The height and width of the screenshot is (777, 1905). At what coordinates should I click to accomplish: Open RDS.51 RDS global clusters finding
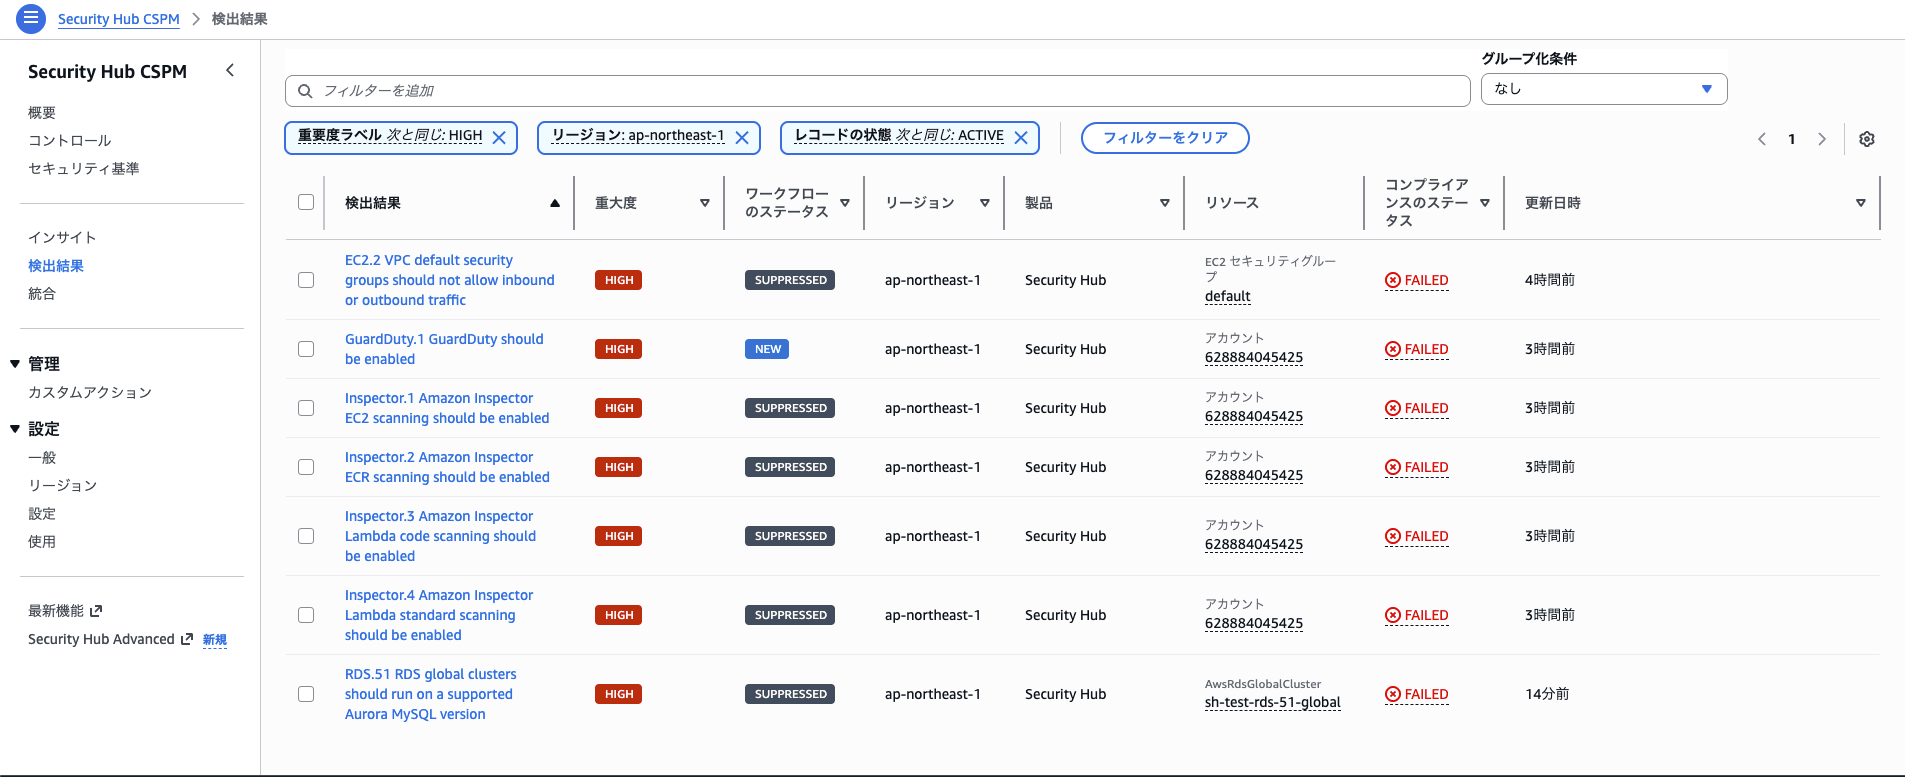coord(431,694)
